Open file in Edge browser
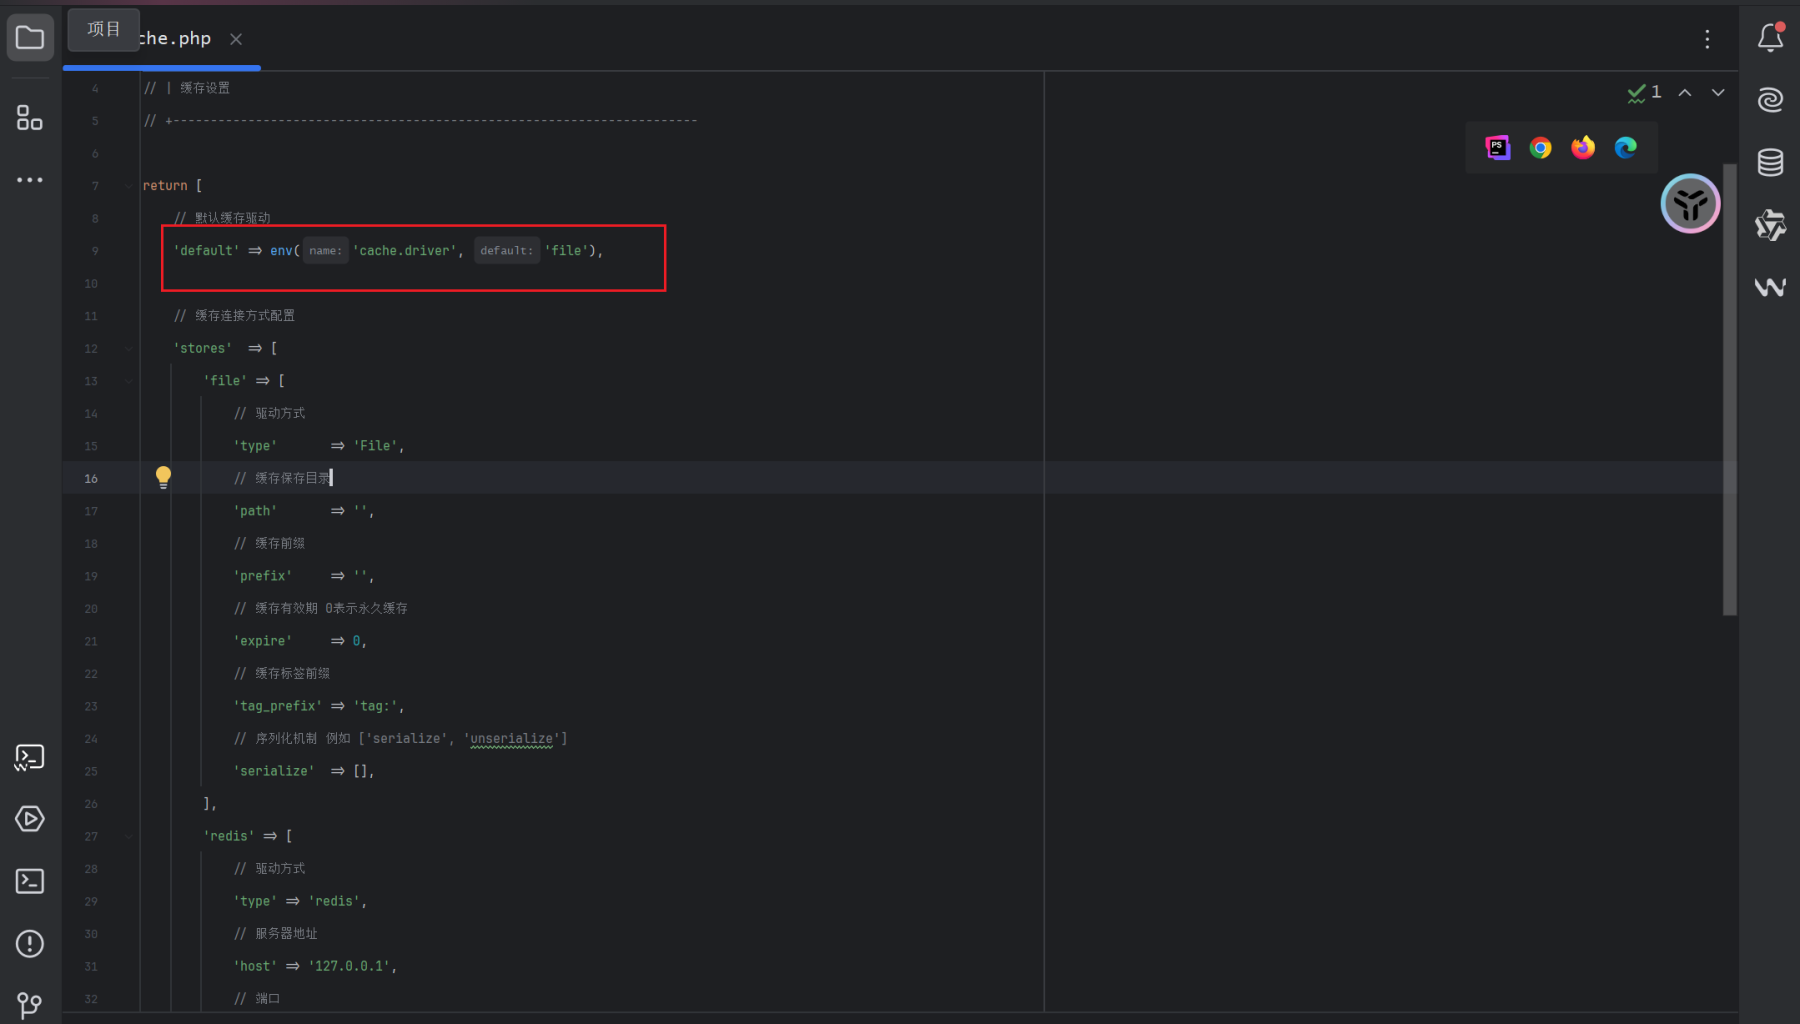 point(1626,148)
